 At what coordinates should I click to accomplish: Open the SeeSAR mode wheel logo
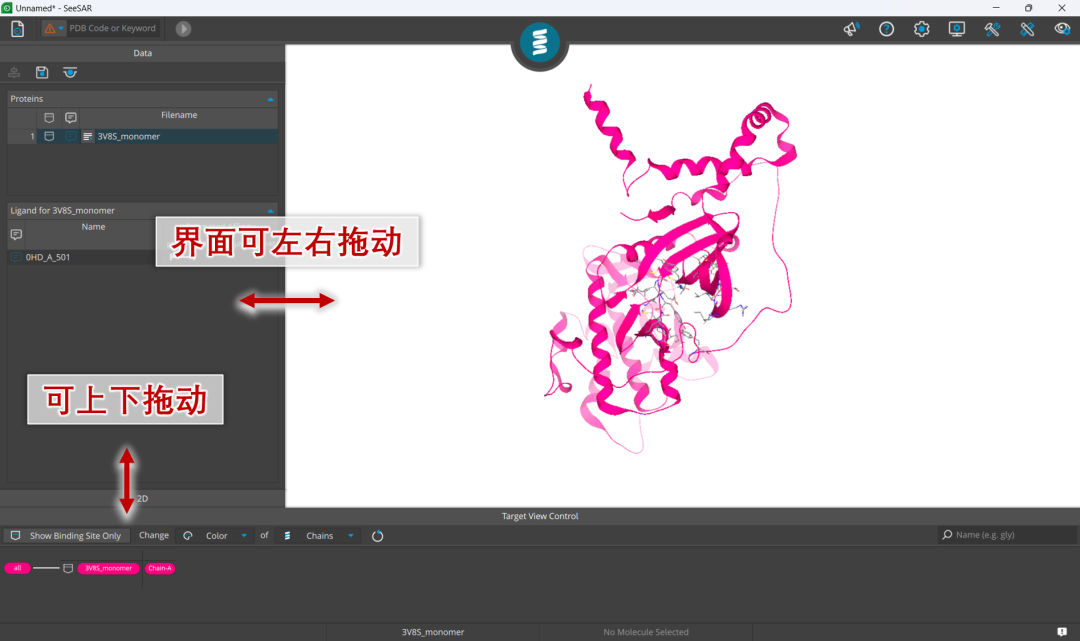click(539, 42)
